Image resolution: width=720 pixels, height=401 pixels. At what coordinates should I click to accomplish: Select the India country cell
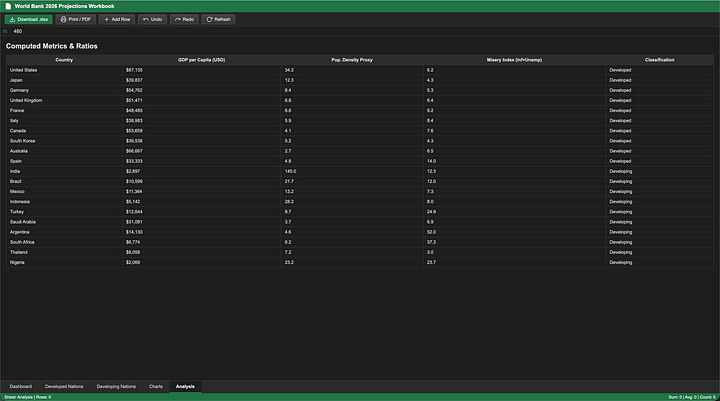click(64, 171)
